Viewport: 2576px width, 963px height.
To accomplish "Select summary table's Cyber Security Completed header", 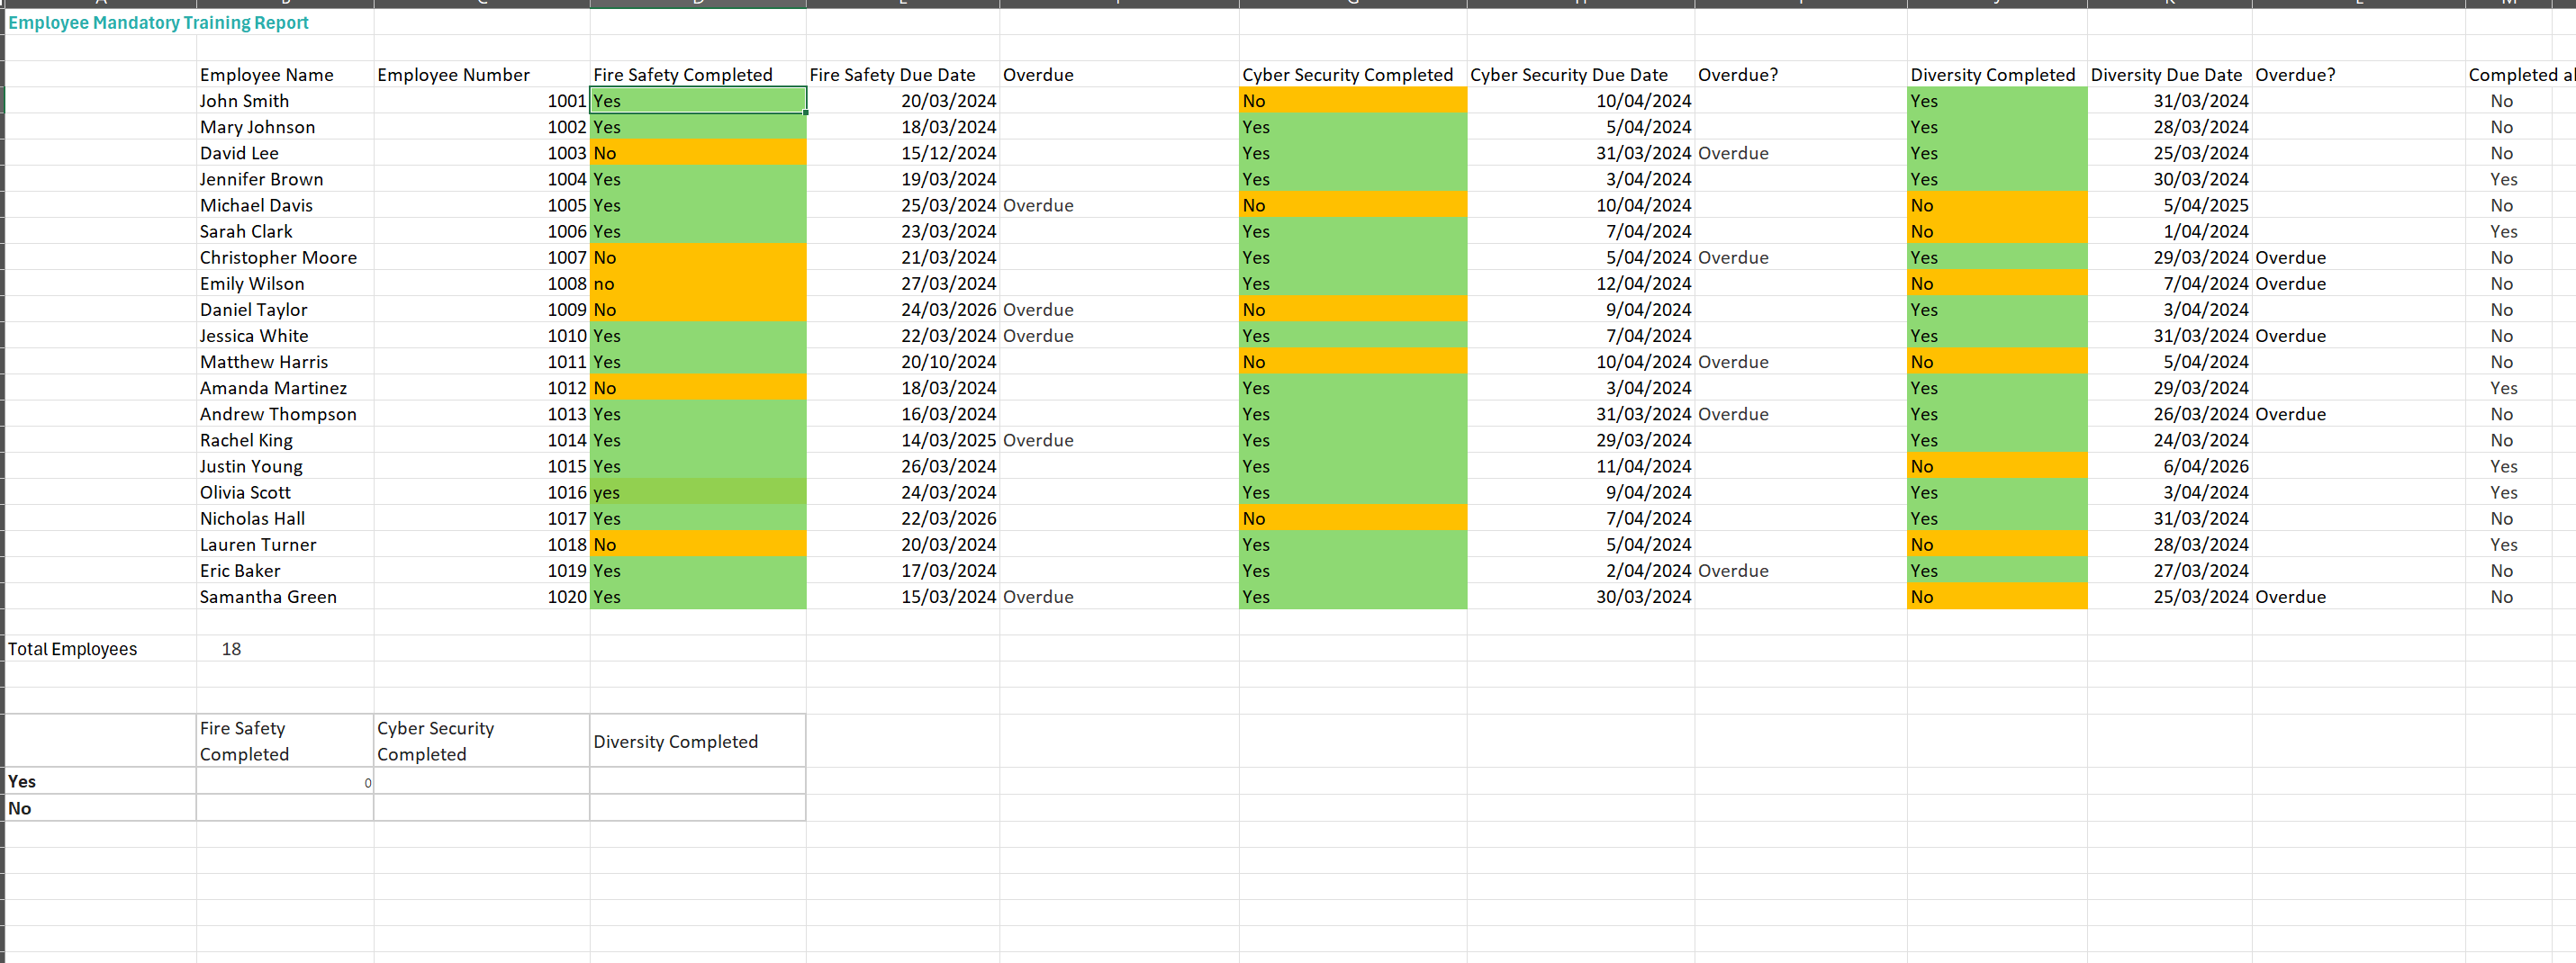I will [480, 741].
